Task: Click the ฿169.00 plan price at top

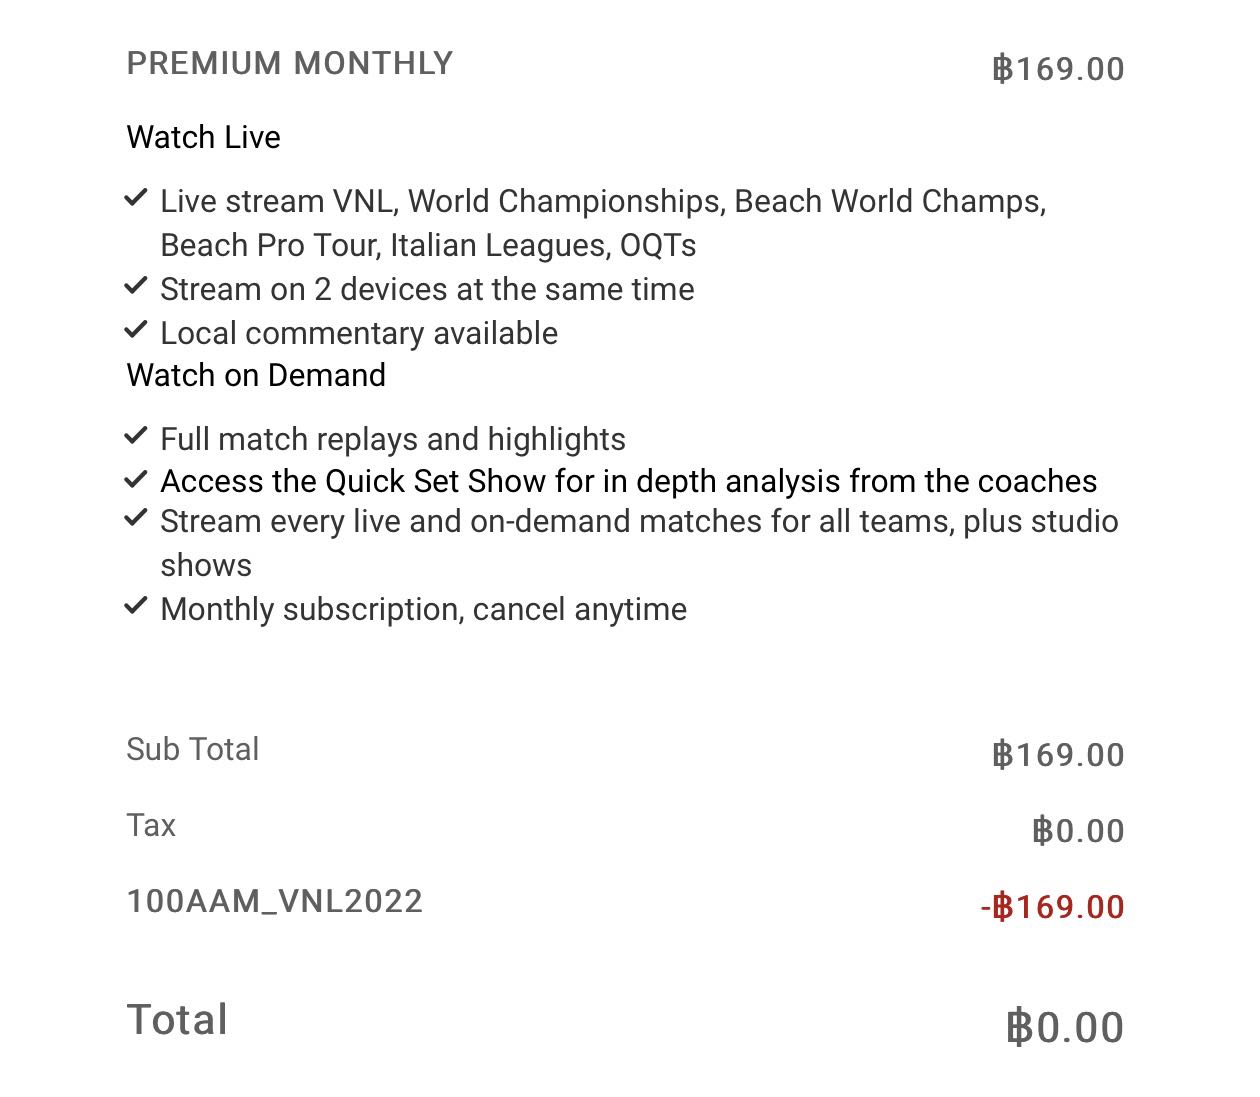Action: pyautogui.click(x=1058, y=69)
